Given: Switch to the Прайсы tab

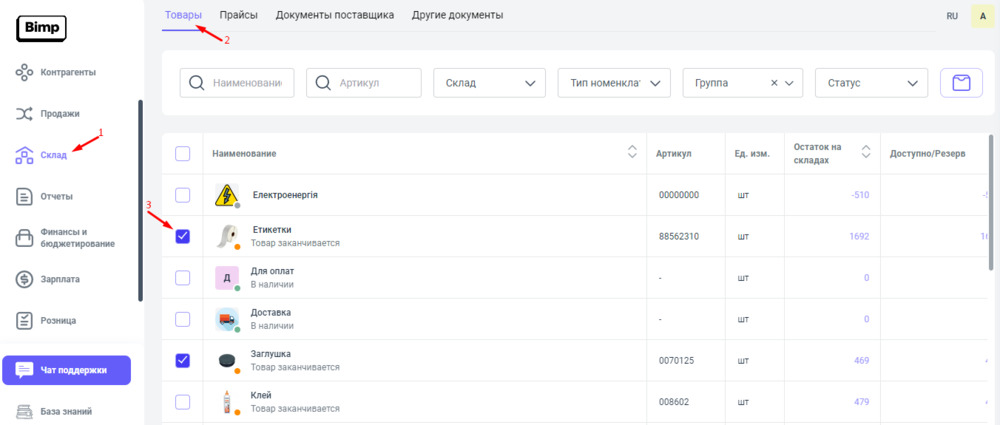Looking at the screenshot, I should click(x=238, y=15).
